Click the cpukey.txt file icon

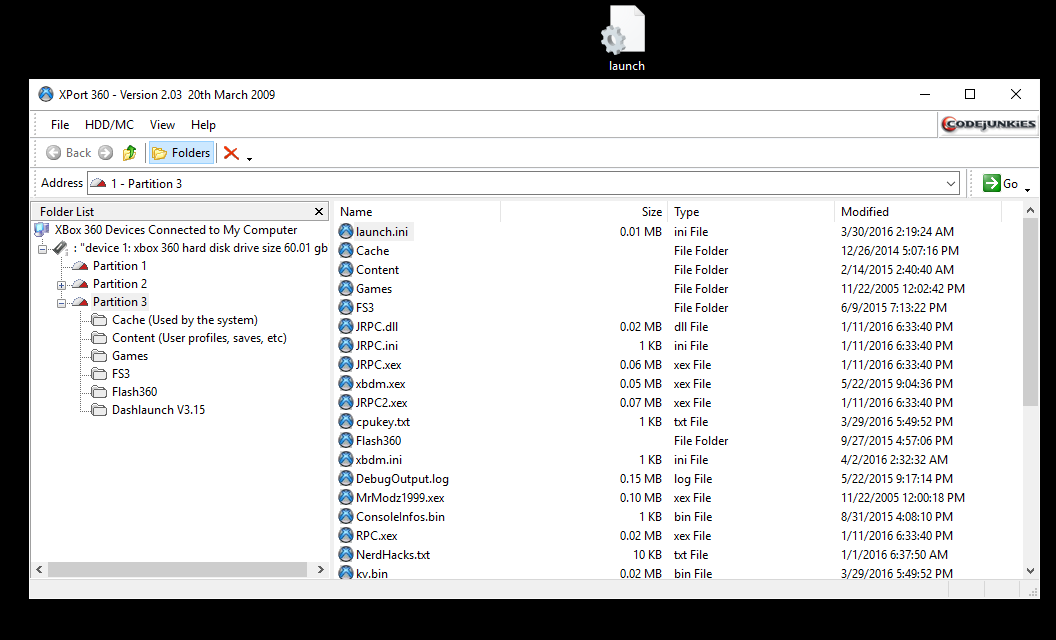tap(345, 421)
